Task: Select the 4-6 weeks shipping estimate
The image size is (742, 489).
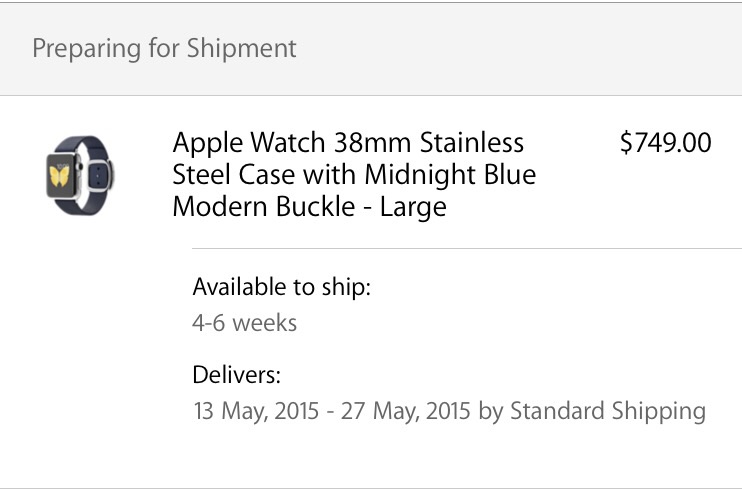Action: [x=245, y=323]
